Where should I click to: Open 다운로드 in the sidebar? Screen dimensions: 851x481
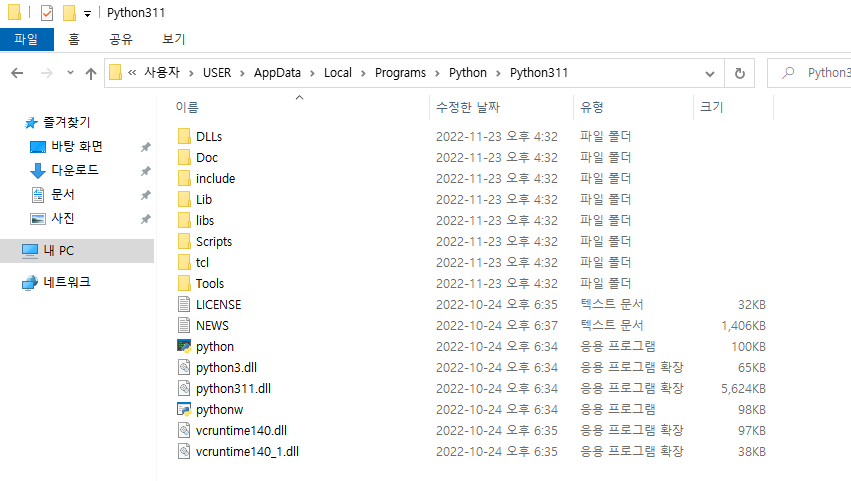(75, 170)
